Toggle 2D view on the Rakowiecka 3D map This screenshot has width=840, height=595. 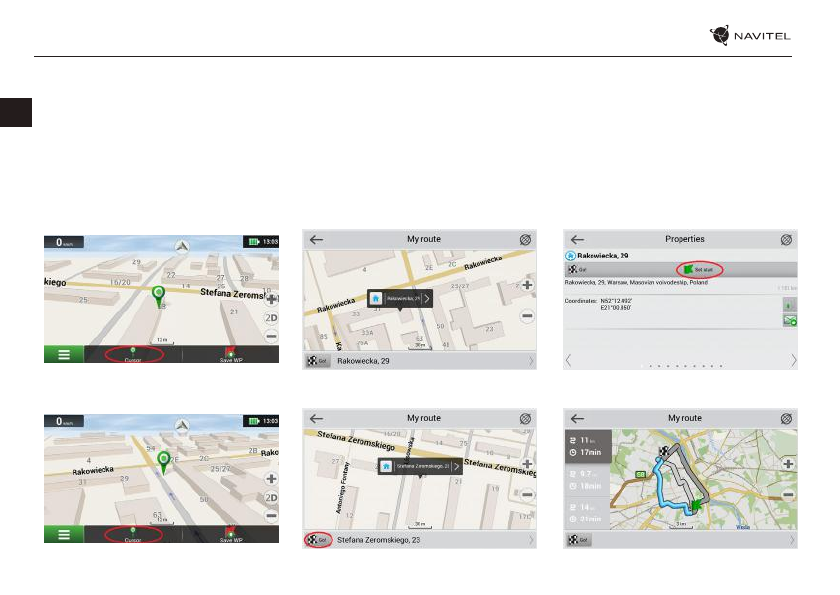tap(271, 497)
